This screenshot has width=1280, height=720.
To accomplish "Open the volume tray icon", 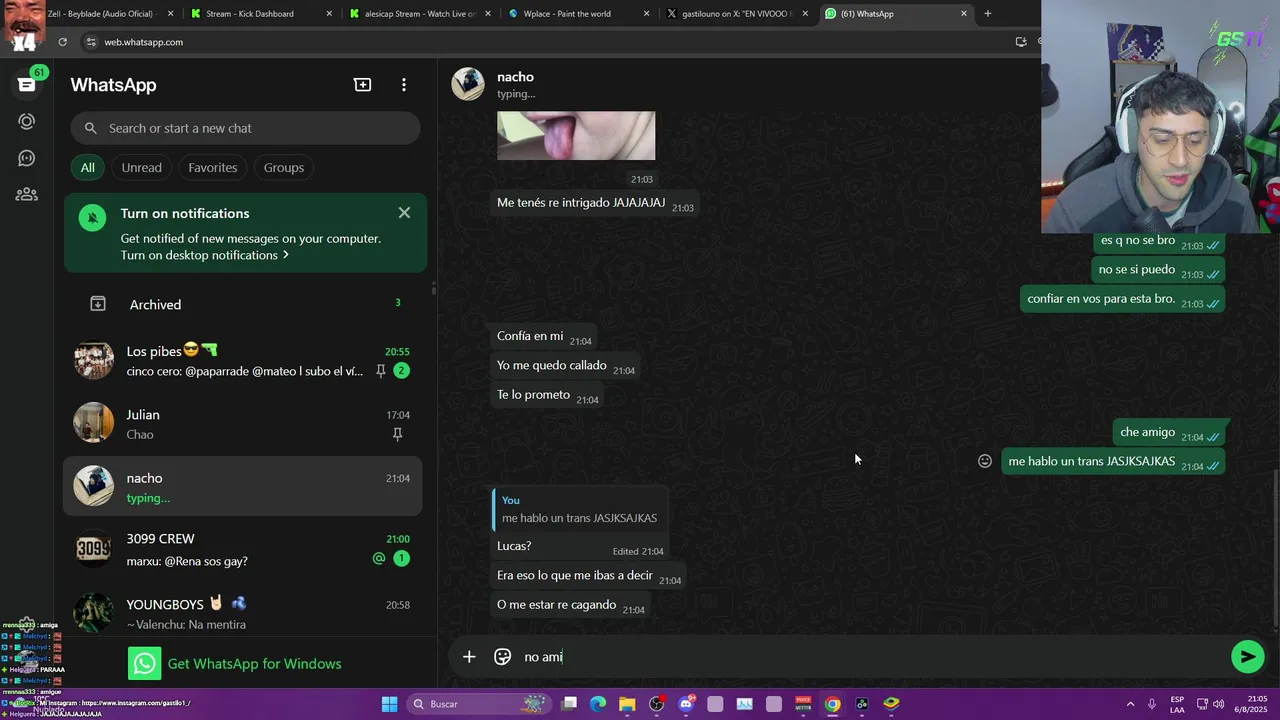I will (x=1219, y=704).
